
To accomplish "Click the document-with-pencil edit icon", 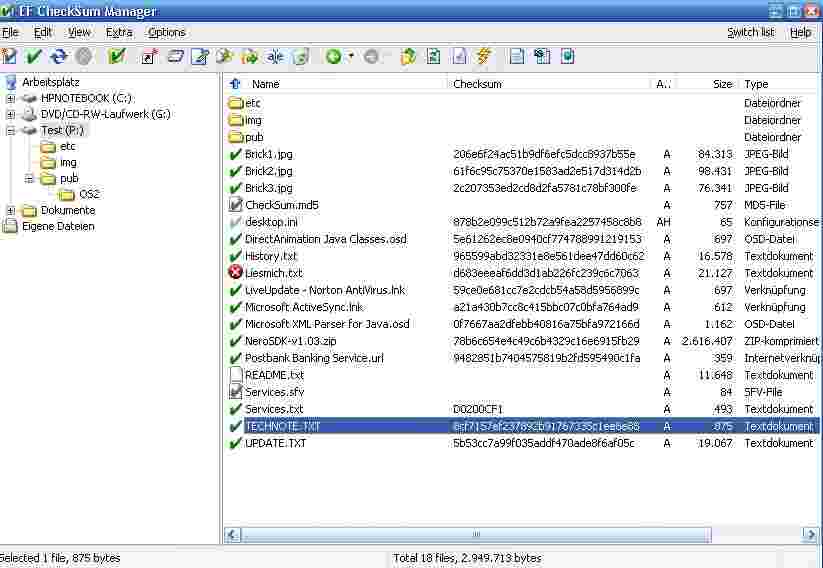I will pos(199,56).
